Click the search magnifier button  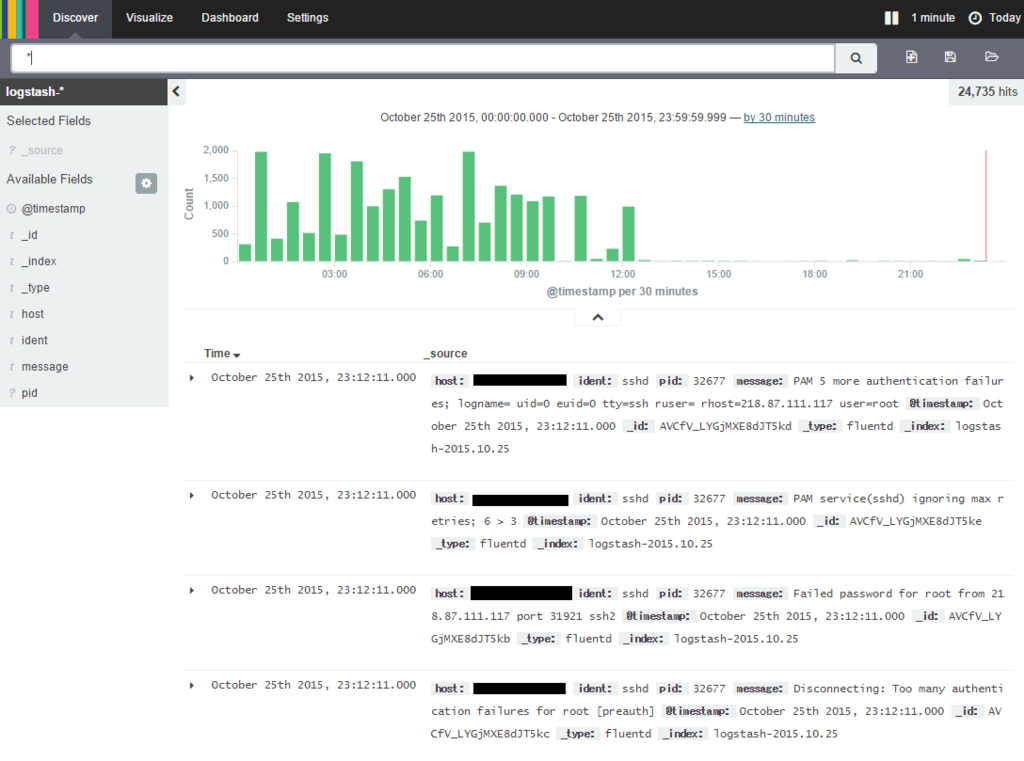[x=856, y=58]
